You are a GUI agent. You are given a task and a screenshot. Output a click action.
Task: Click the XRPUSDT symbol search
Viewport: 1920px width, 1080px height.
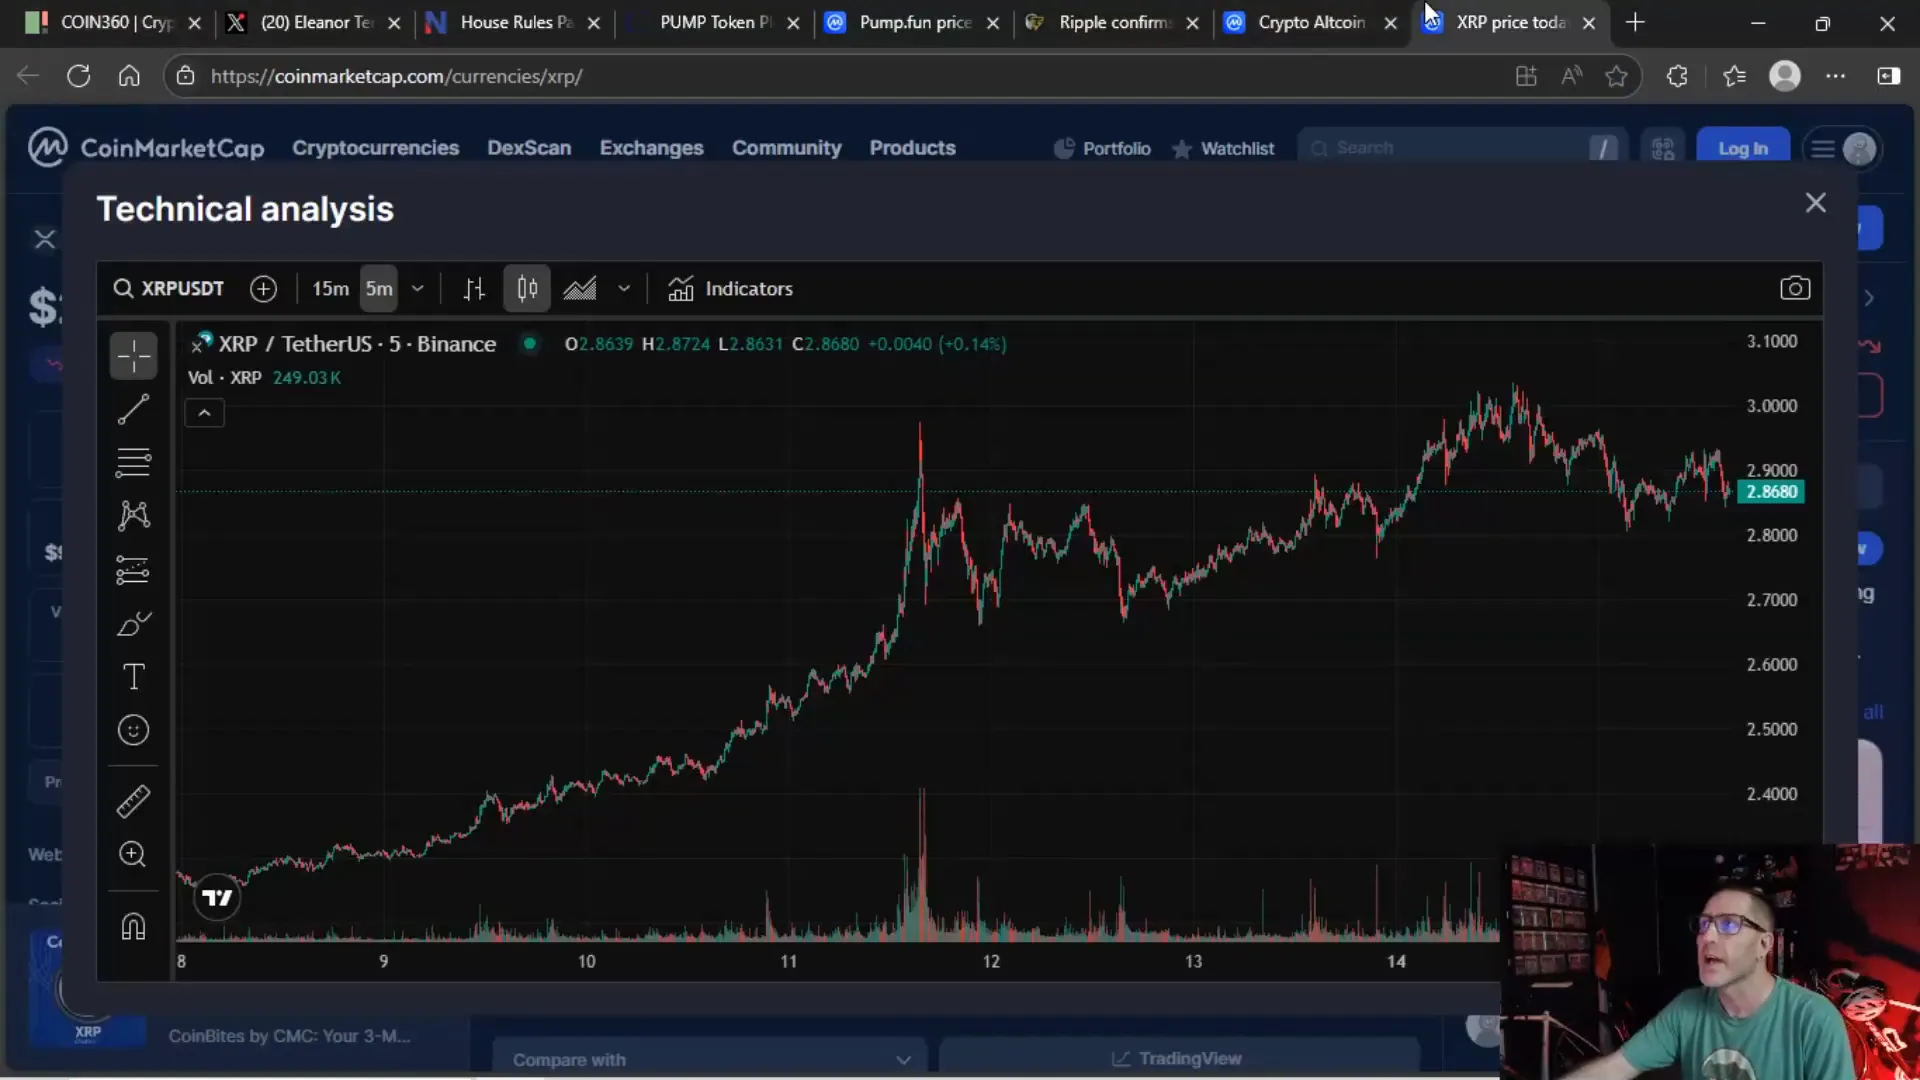pos(169,289)
